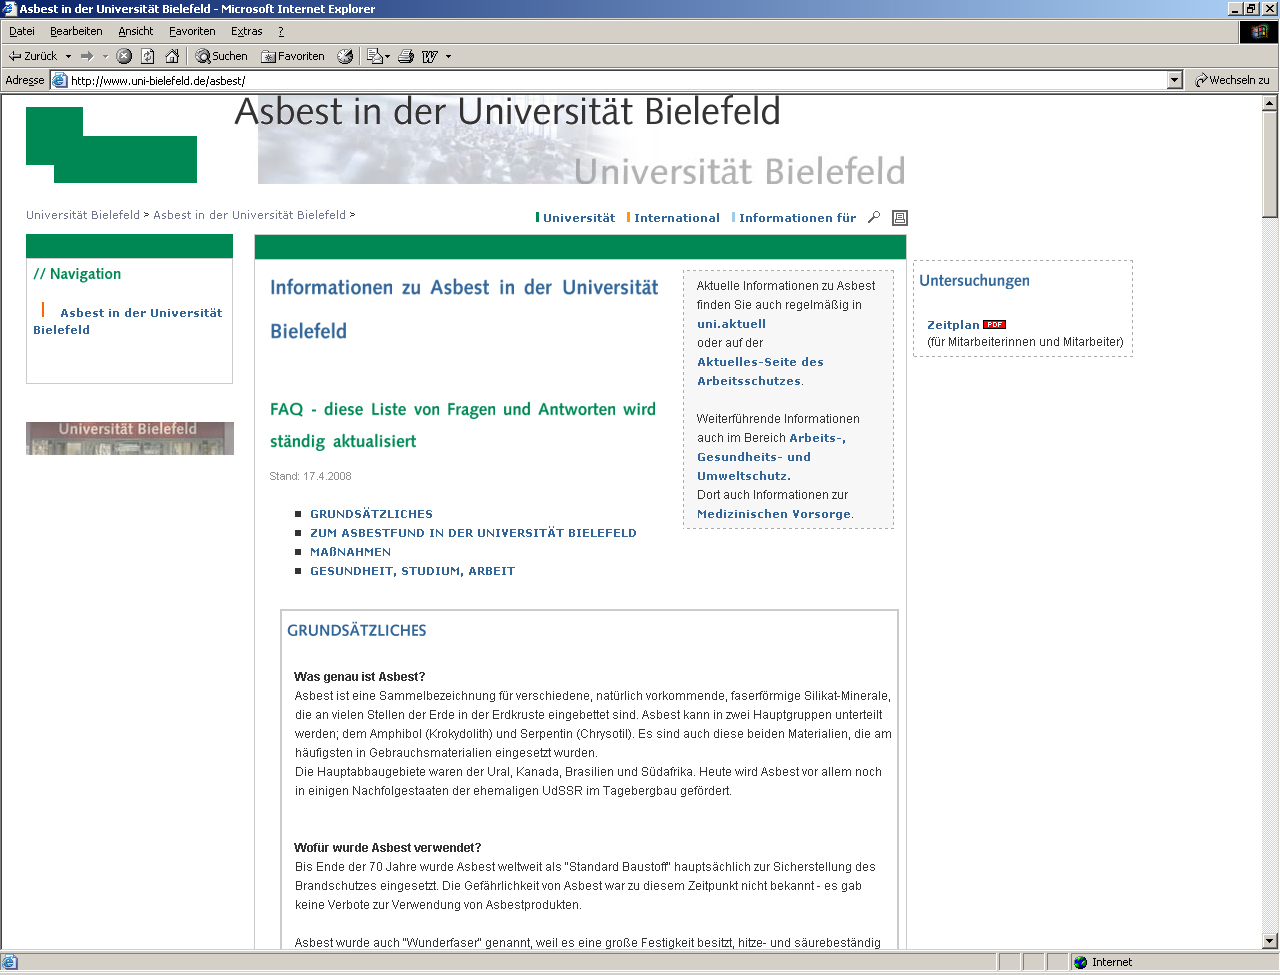Expand the address bar dropdown arrow
This screenshot has width=1280, height=975.
[1175, 80]
